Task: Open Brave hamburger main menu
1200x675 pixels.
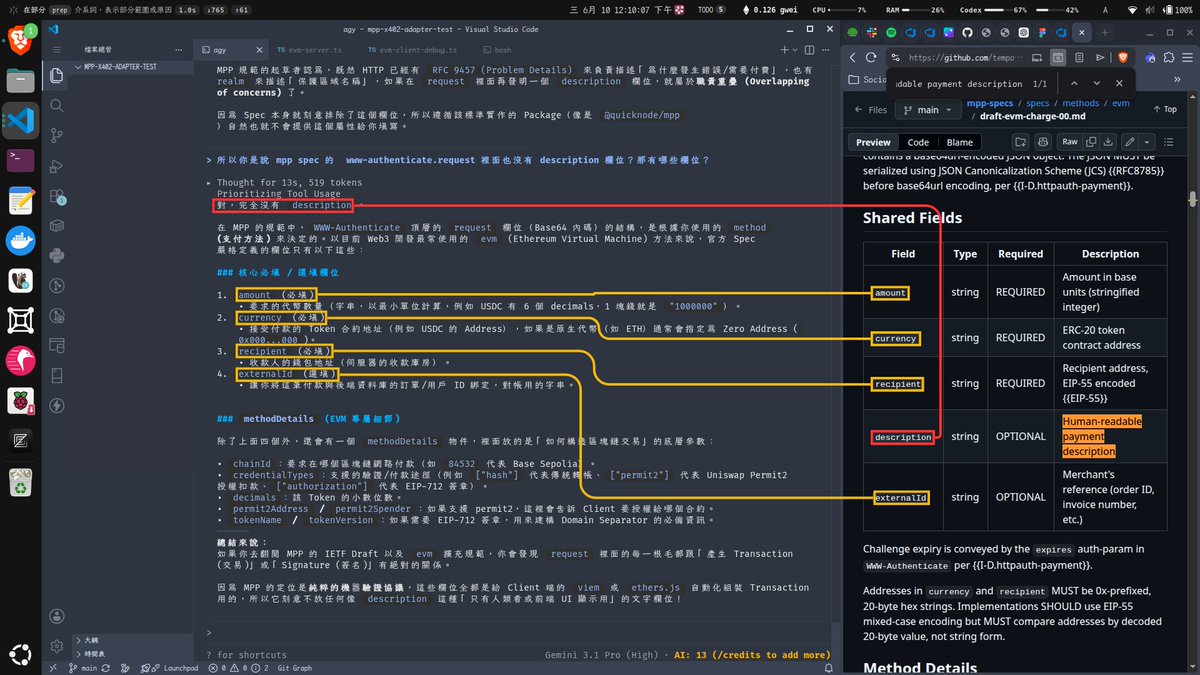Action: pyautogui.click(x=1187, y=58)
